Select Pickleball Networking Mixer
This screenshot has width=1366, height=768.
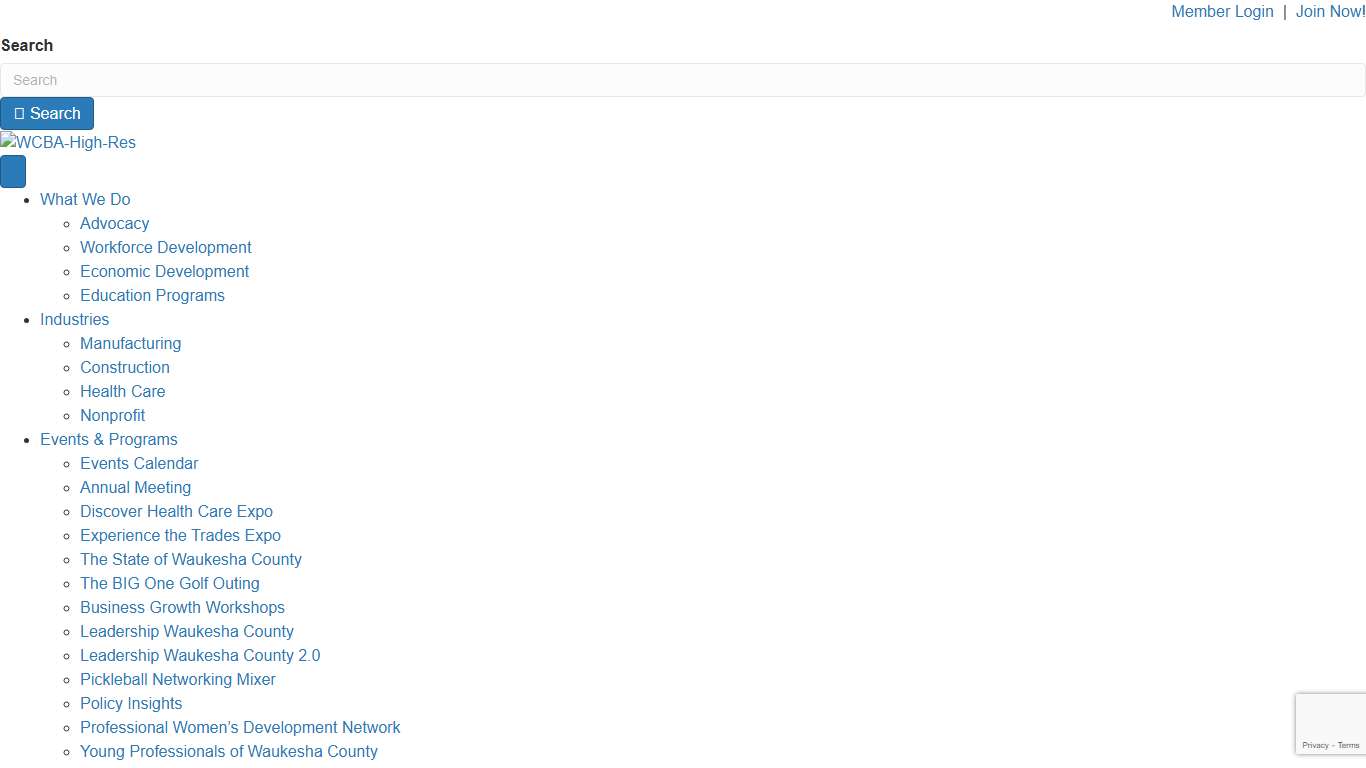[177, 680]
